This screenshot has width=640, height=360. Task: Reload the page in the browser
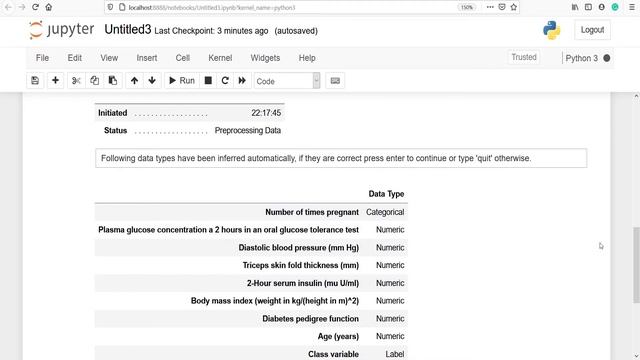coord(36,7)
